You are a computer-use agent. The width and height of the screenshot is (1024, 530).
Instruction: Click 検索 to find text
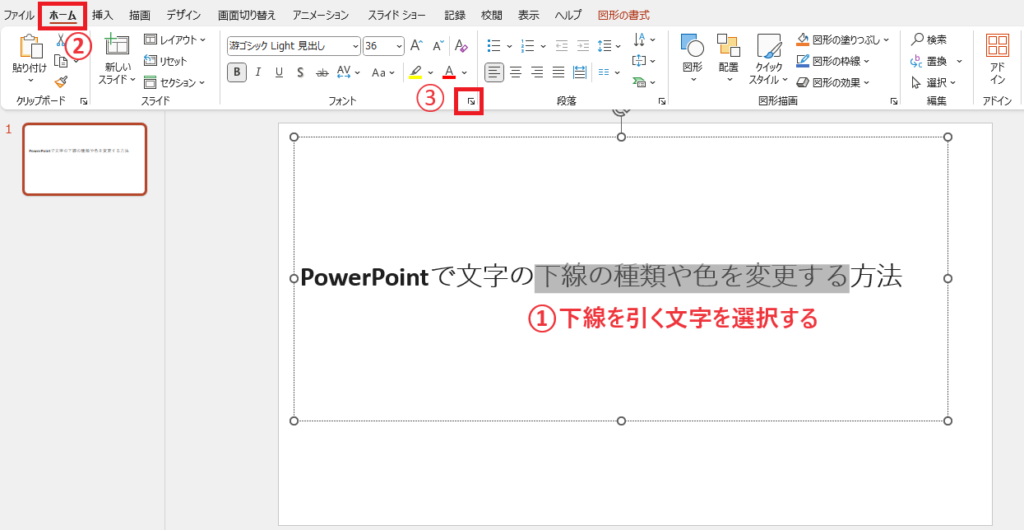[x=929, y=40]
